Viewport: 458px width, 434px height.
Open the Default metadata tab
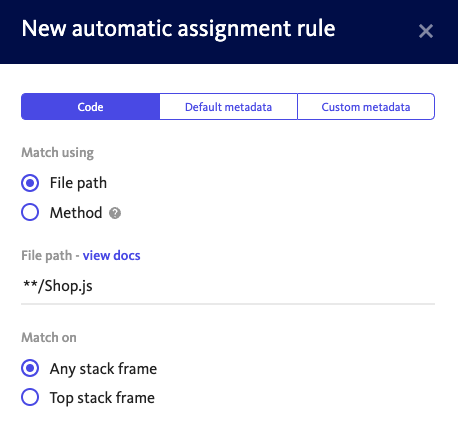click(228, 107)
